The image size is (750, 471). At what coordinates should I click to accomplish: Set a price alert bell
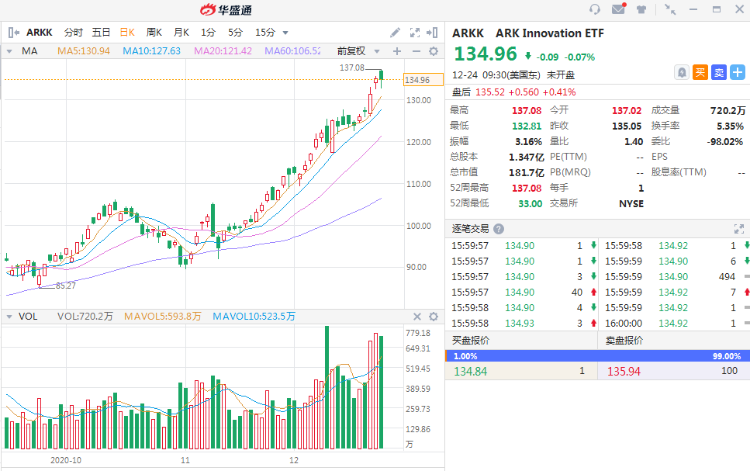point(682,73)
